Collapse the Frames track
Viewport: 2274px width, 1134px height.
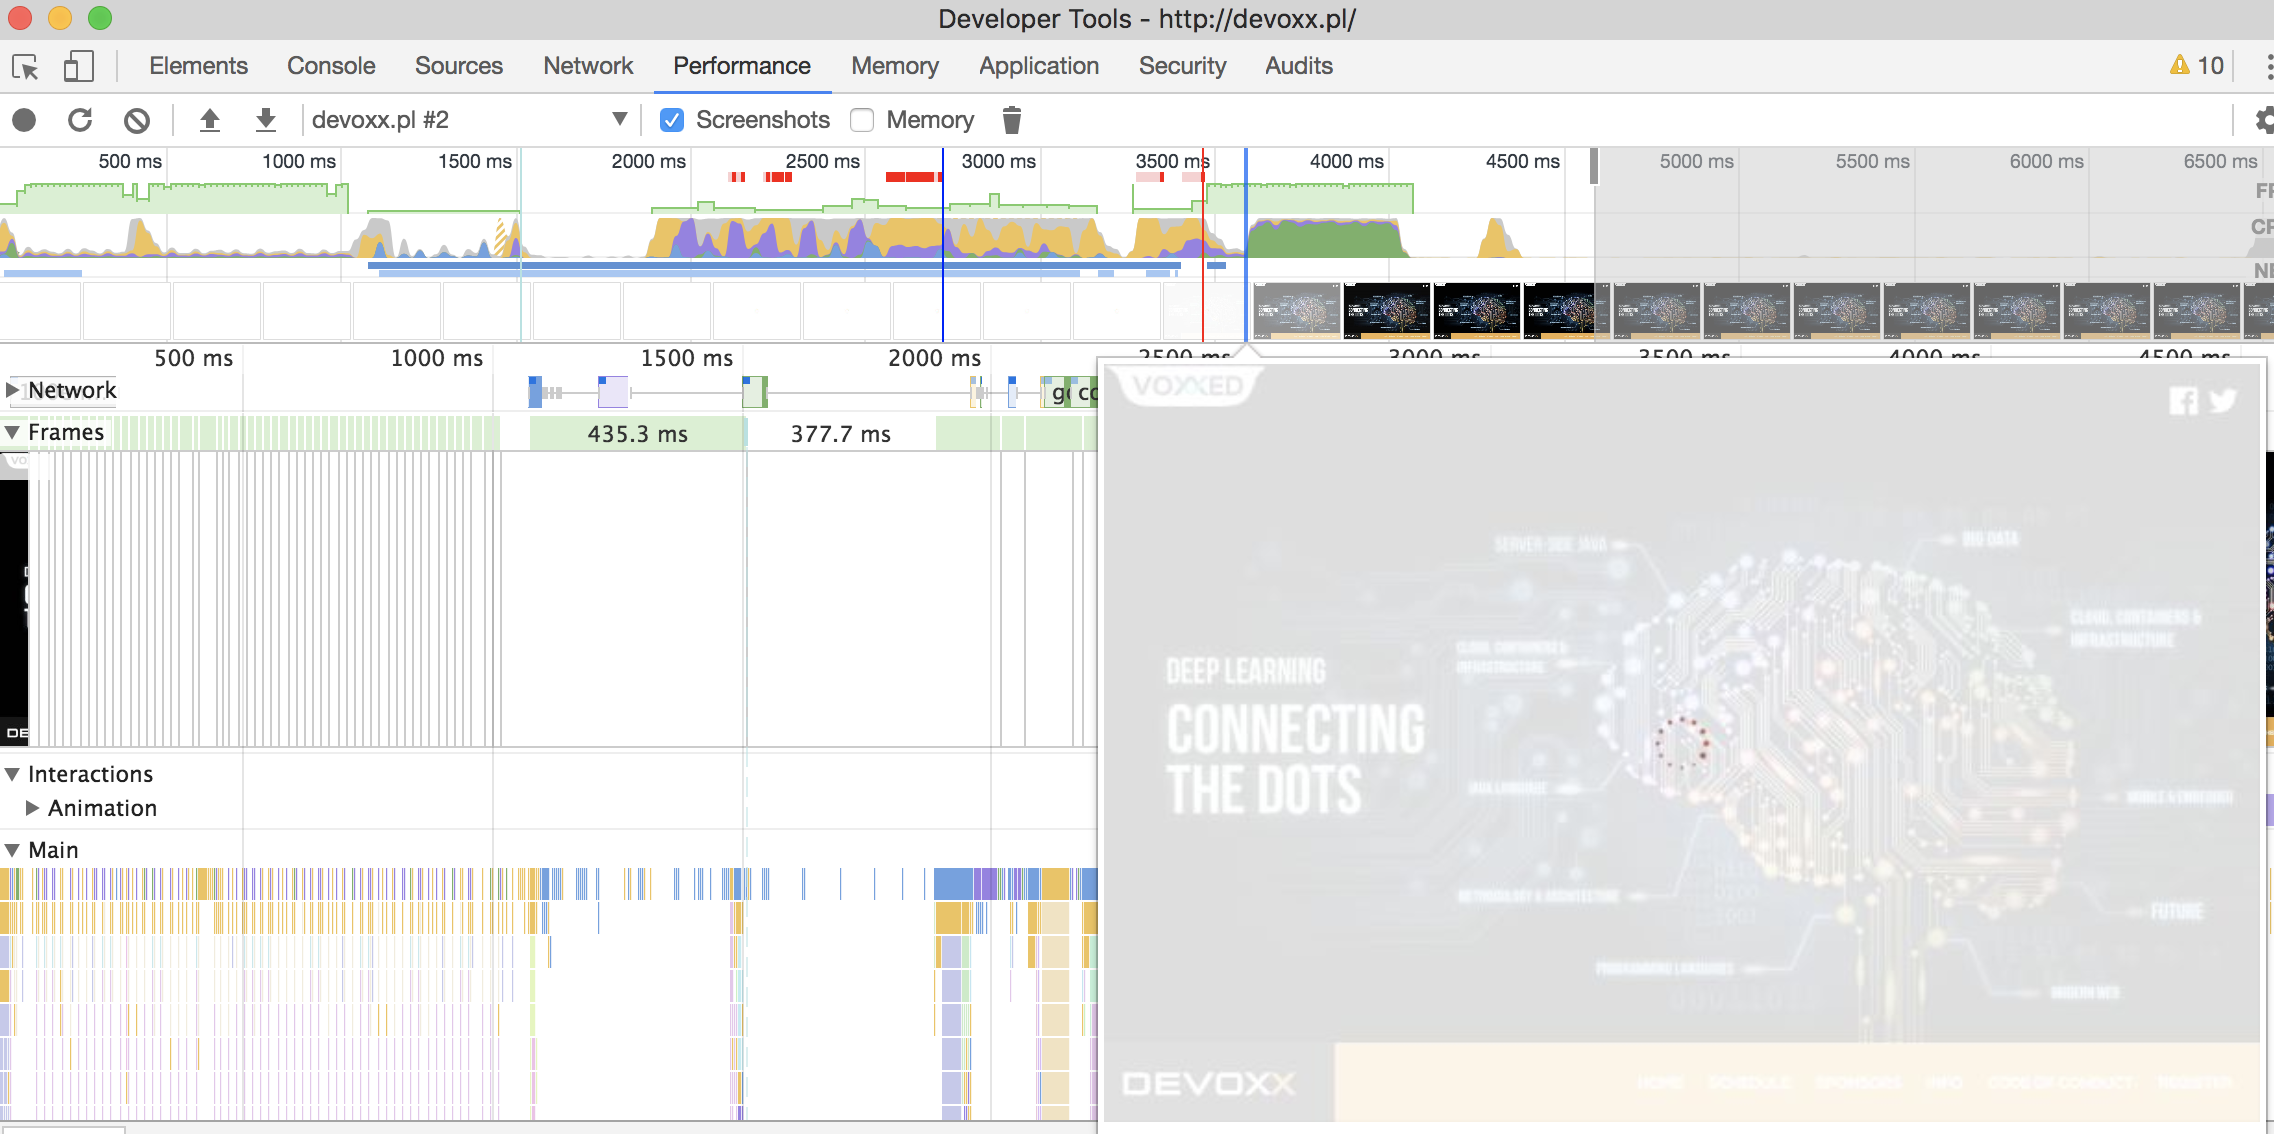click(x=12, y=432)
